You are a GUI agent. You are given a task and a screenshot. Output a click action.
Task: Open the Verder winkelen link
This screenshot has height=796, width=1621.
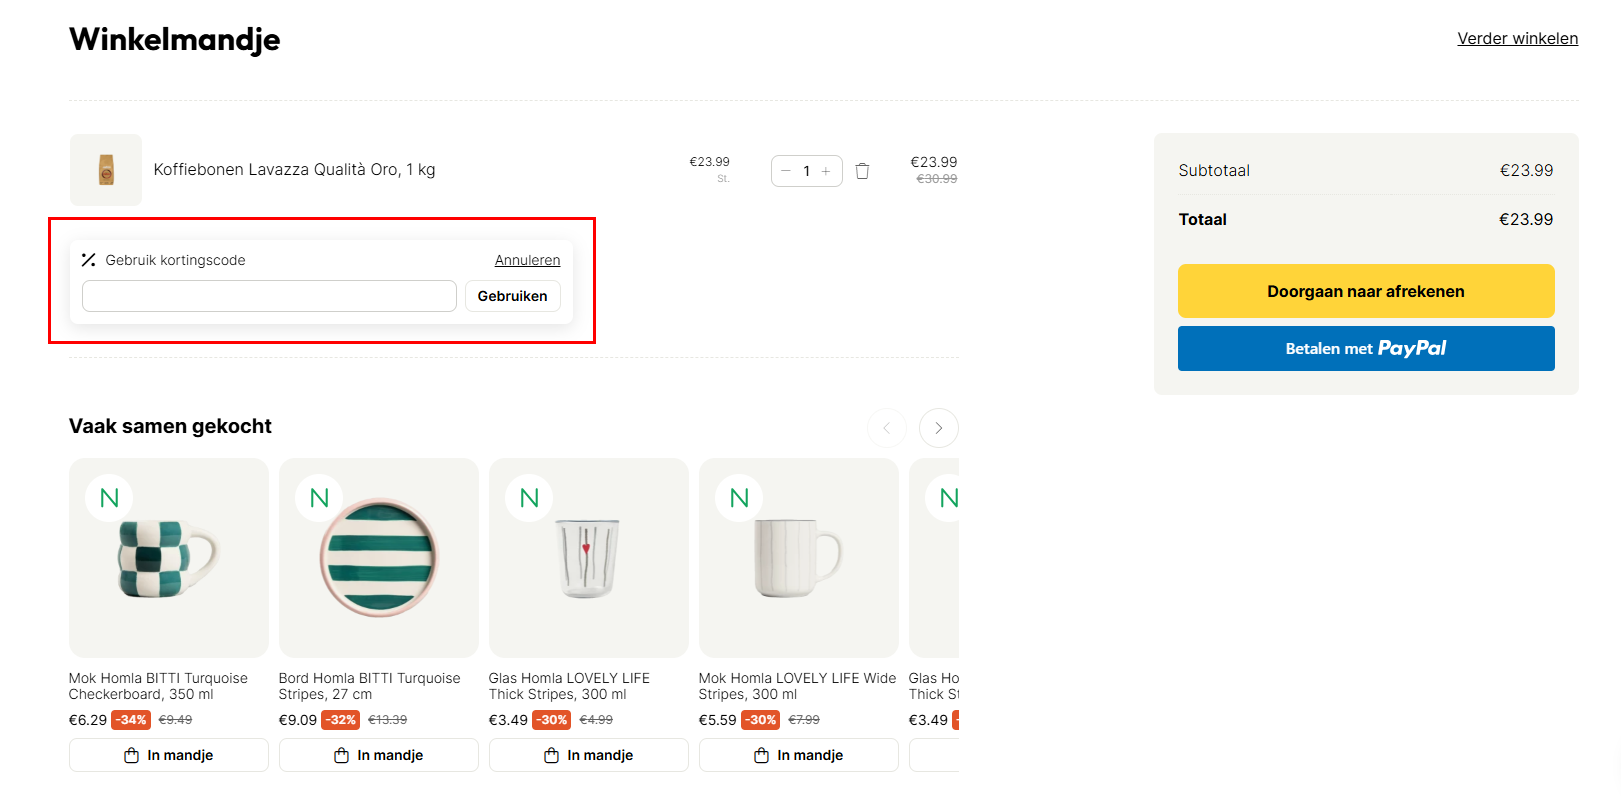1517,38
